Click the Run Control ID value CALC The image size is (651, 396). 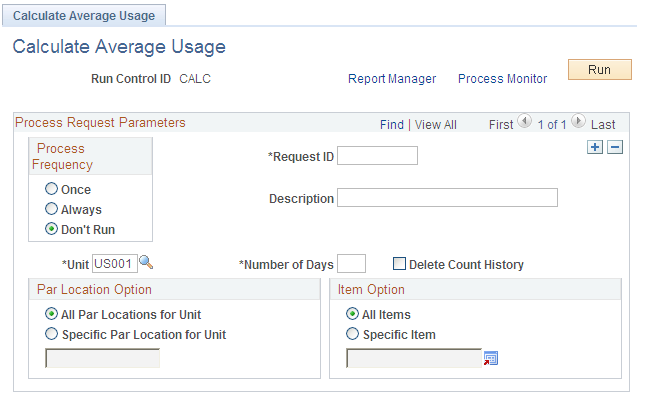(195, 78)
